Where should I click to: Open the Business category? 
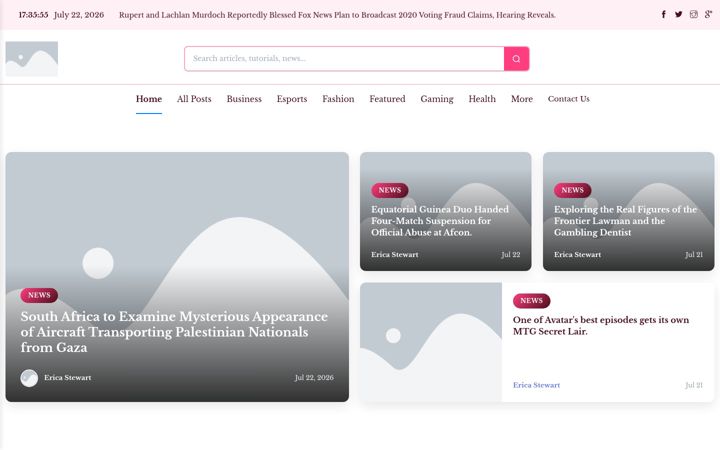tap(244, 99)
